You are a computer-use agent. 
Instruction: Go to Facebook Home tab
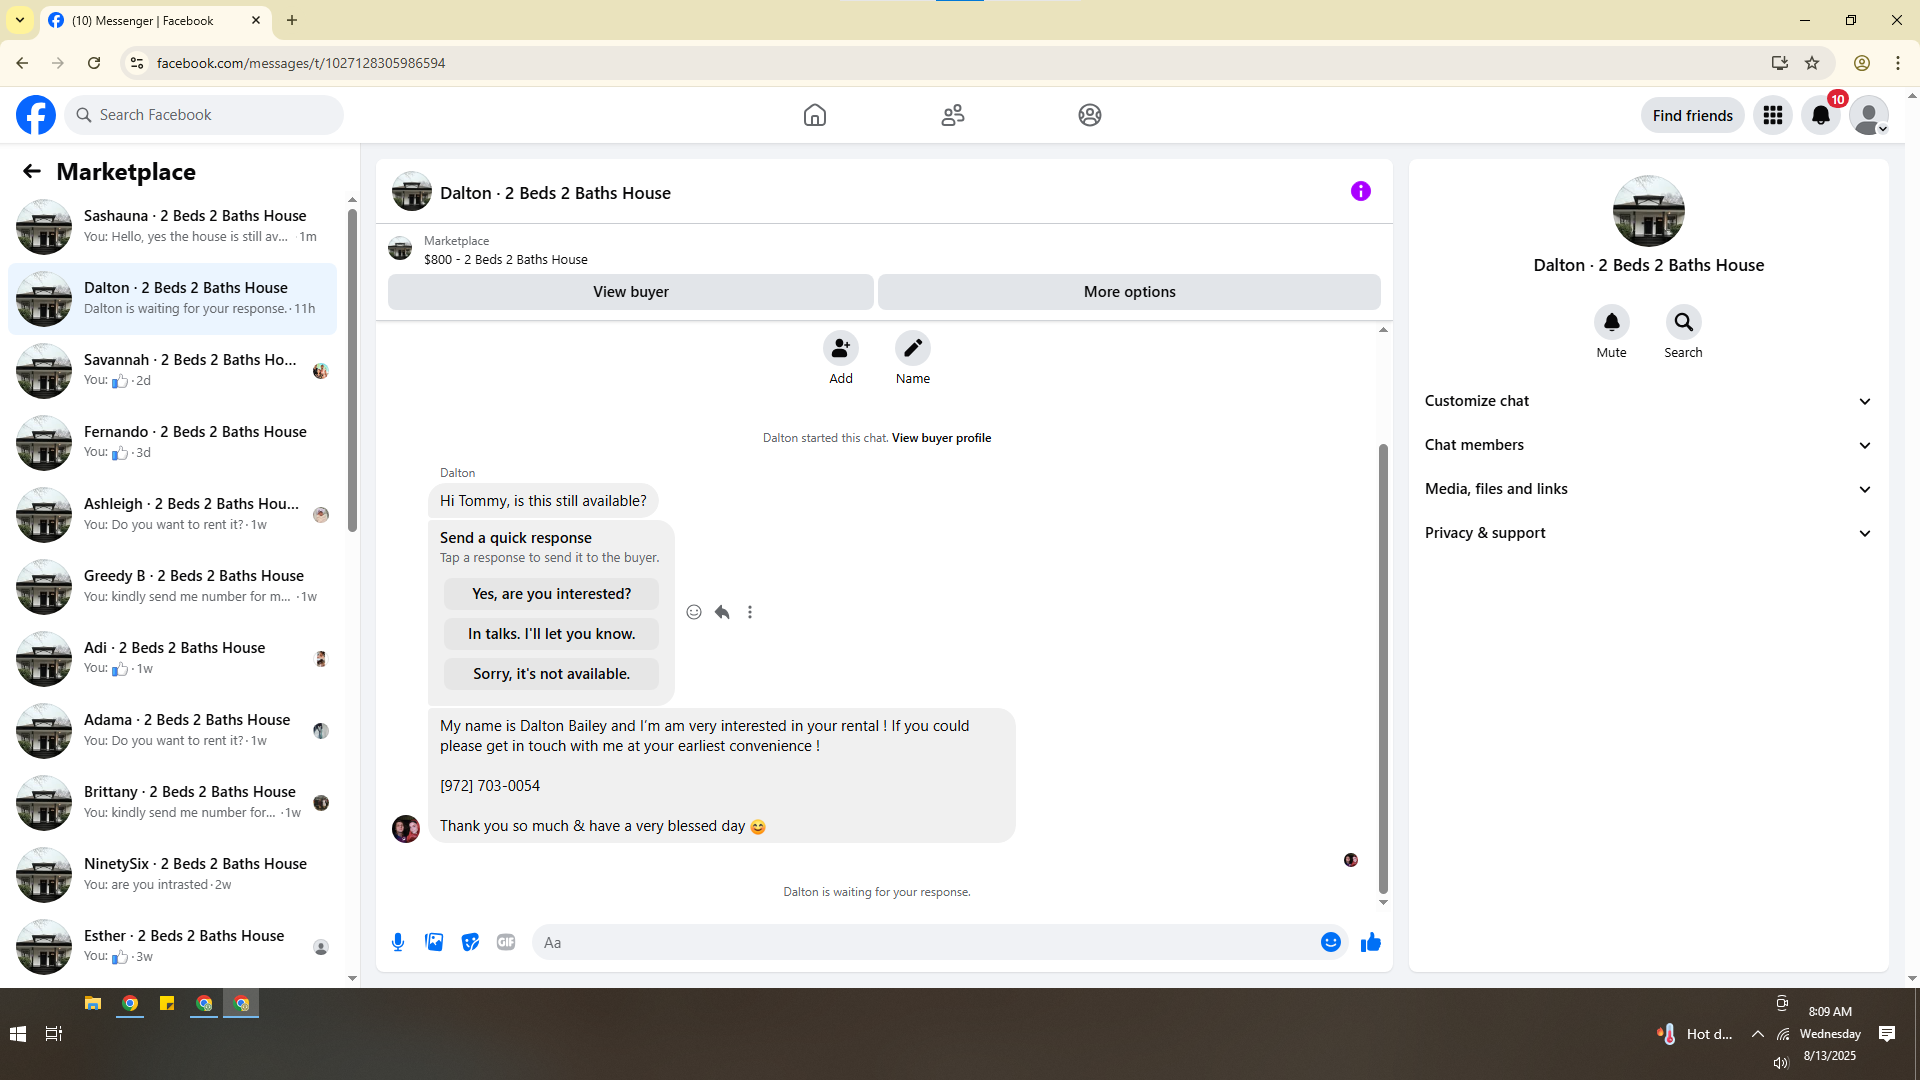coord(814,115)
